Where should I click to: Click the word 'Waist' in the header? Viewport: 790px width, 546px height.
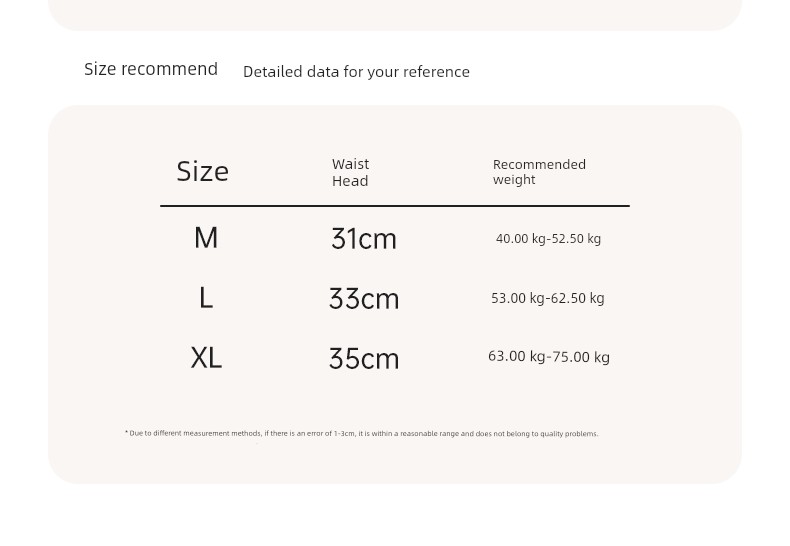pyautogui.click(x=351, y=164)
